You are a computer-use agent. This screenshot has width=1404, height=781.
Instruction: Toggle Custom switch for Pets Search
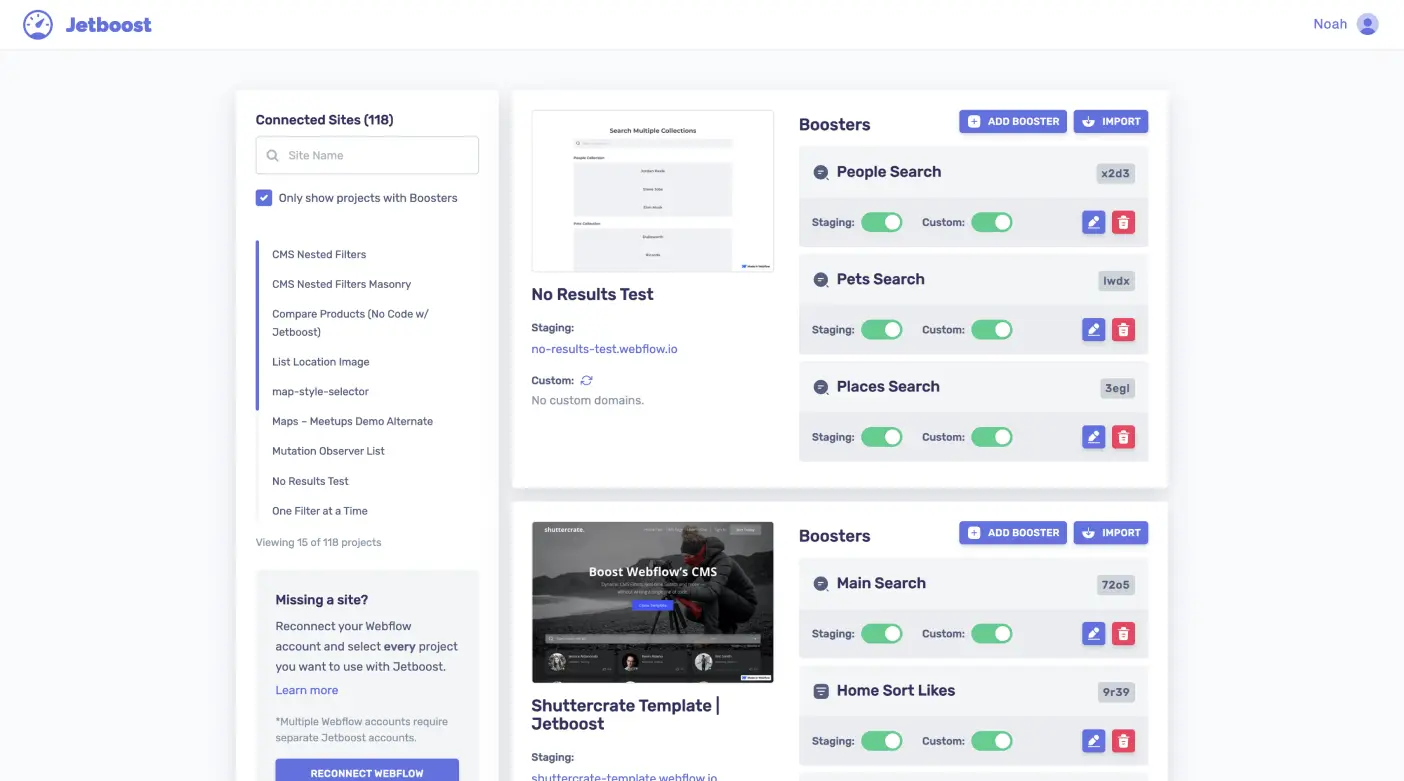point(992,329)
